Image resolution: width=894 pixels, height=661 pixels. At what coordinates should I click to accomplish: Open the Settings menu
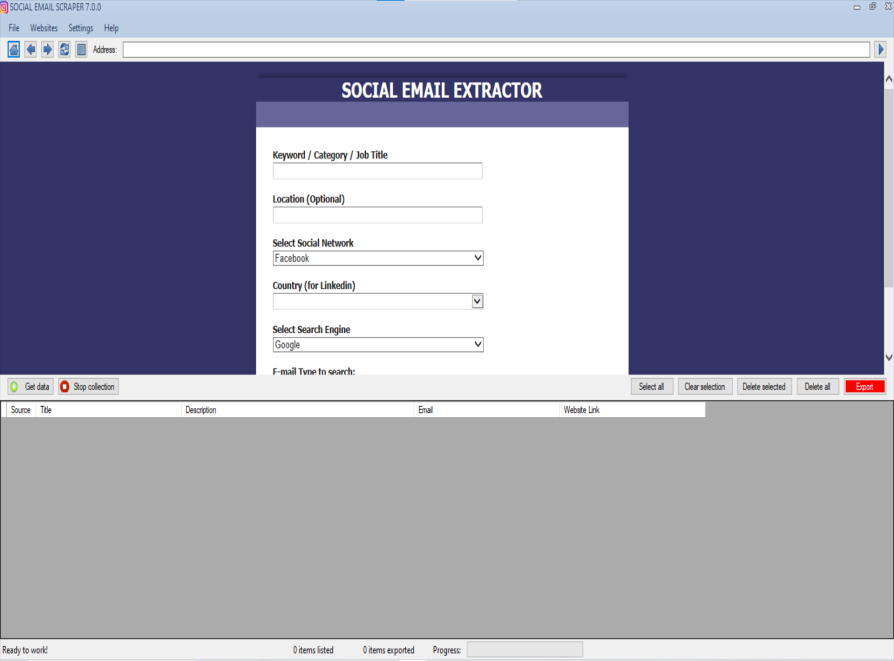click(x=80, y=28)
